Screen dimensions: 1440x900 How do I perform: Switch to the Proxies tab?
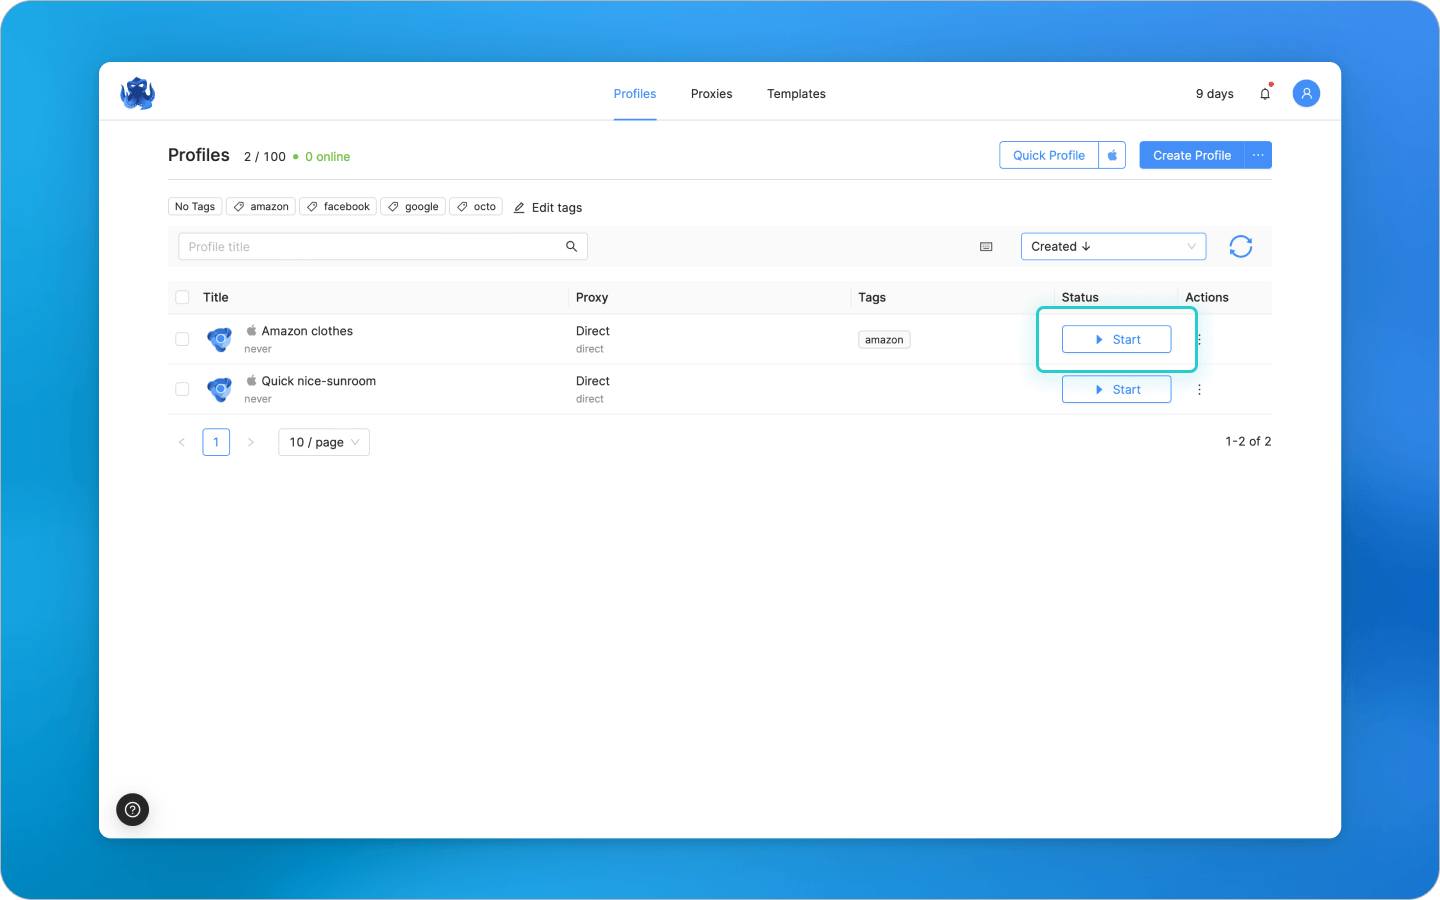(x=711, y=93)
